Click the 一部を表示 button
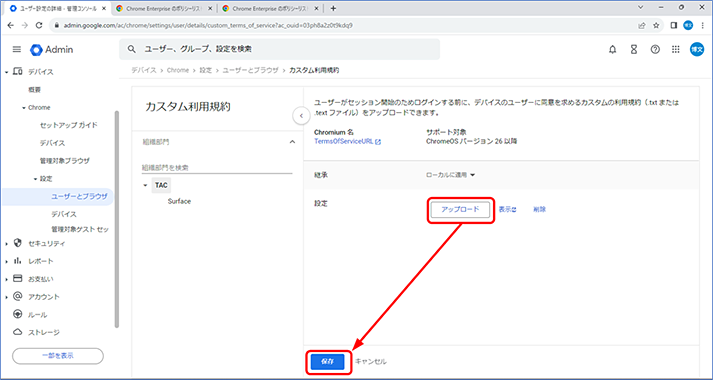 [x=58, y=356]
